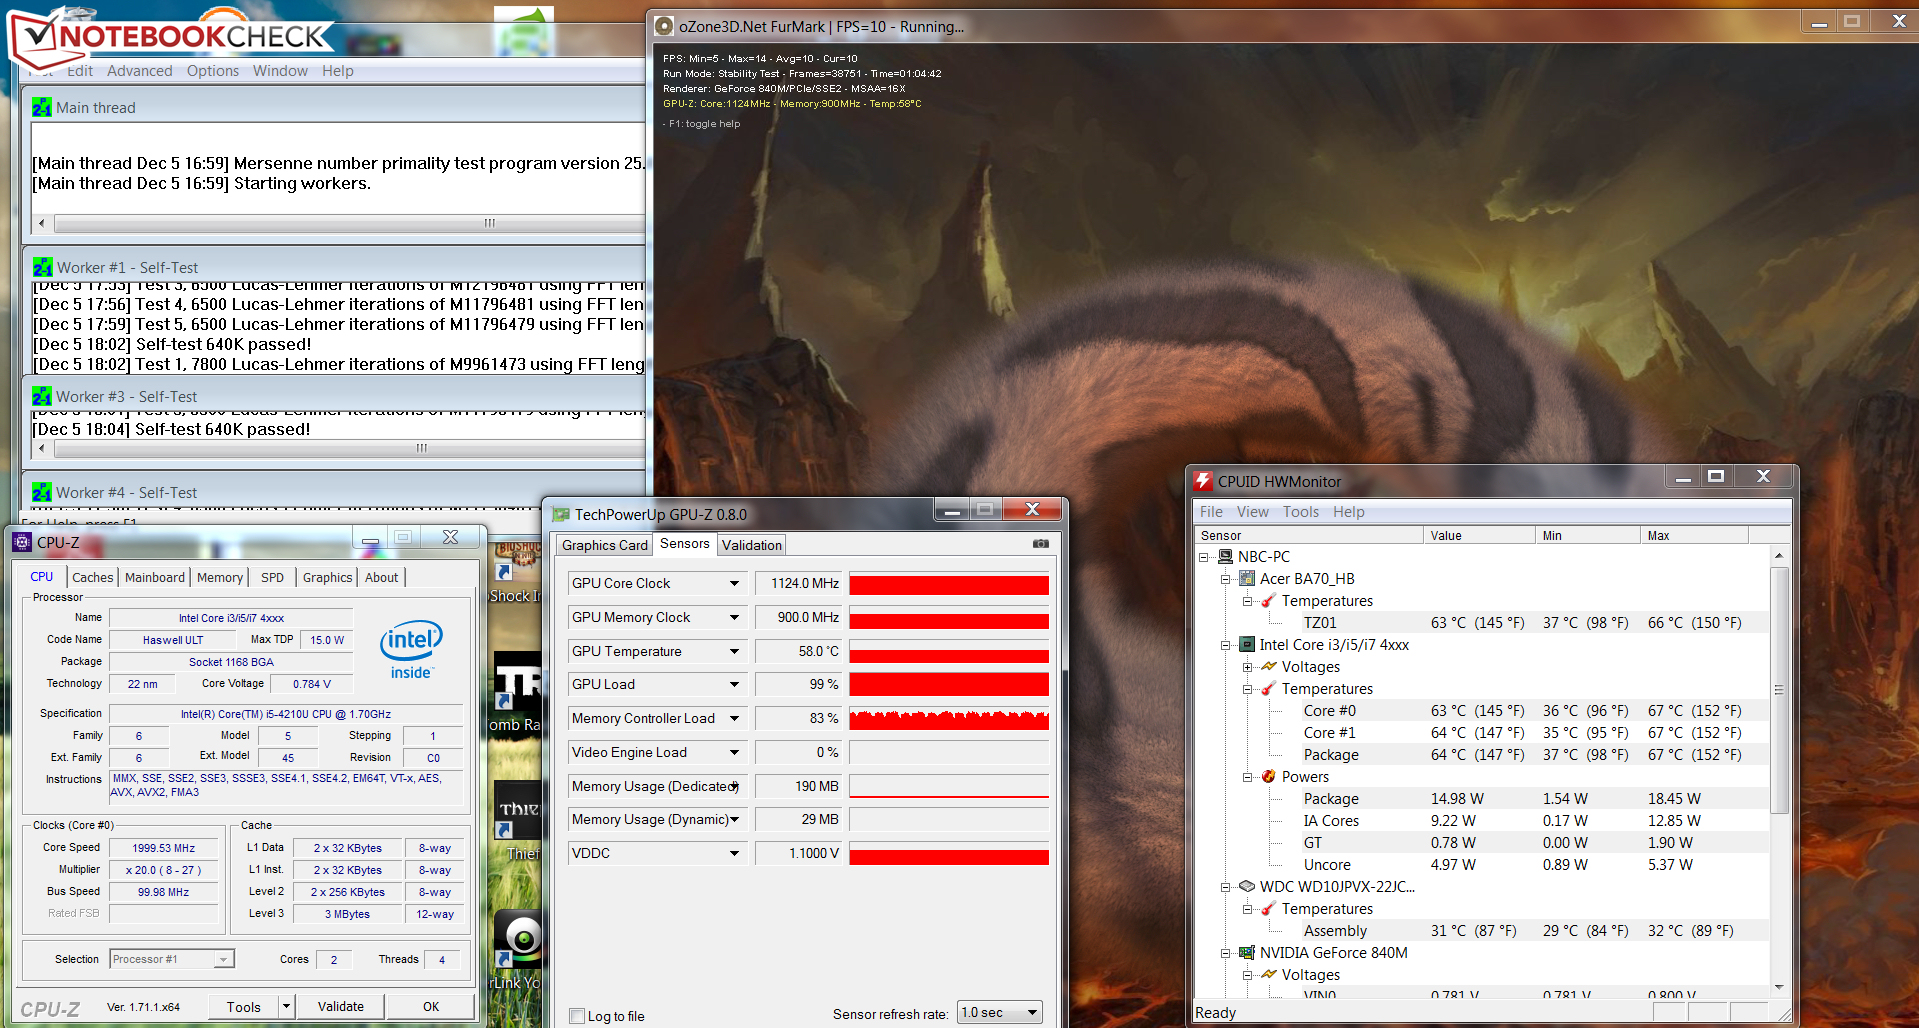
Task: Click the GPU-Z screenshot camera icon
Action: (1040, 544)
